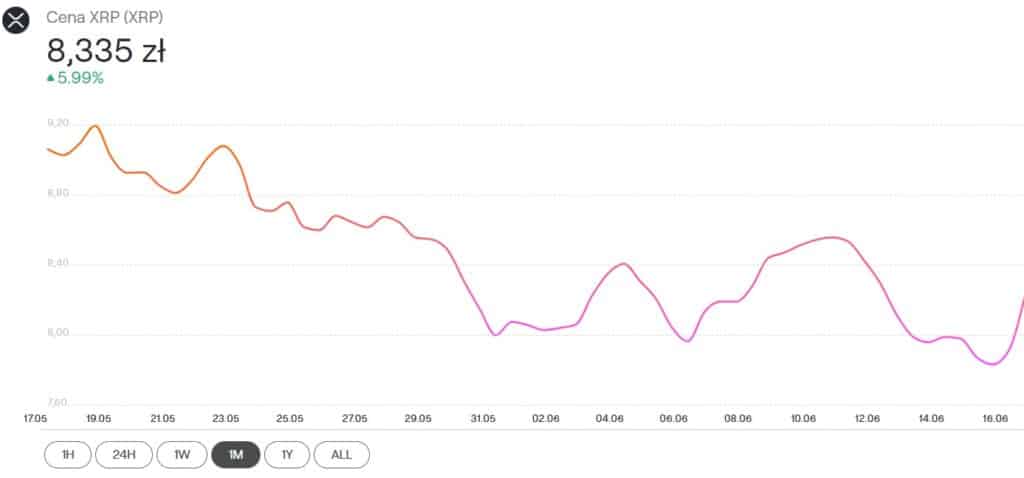Click the 8,00 price axis label

pyautogui.click(x=57, y=333)
